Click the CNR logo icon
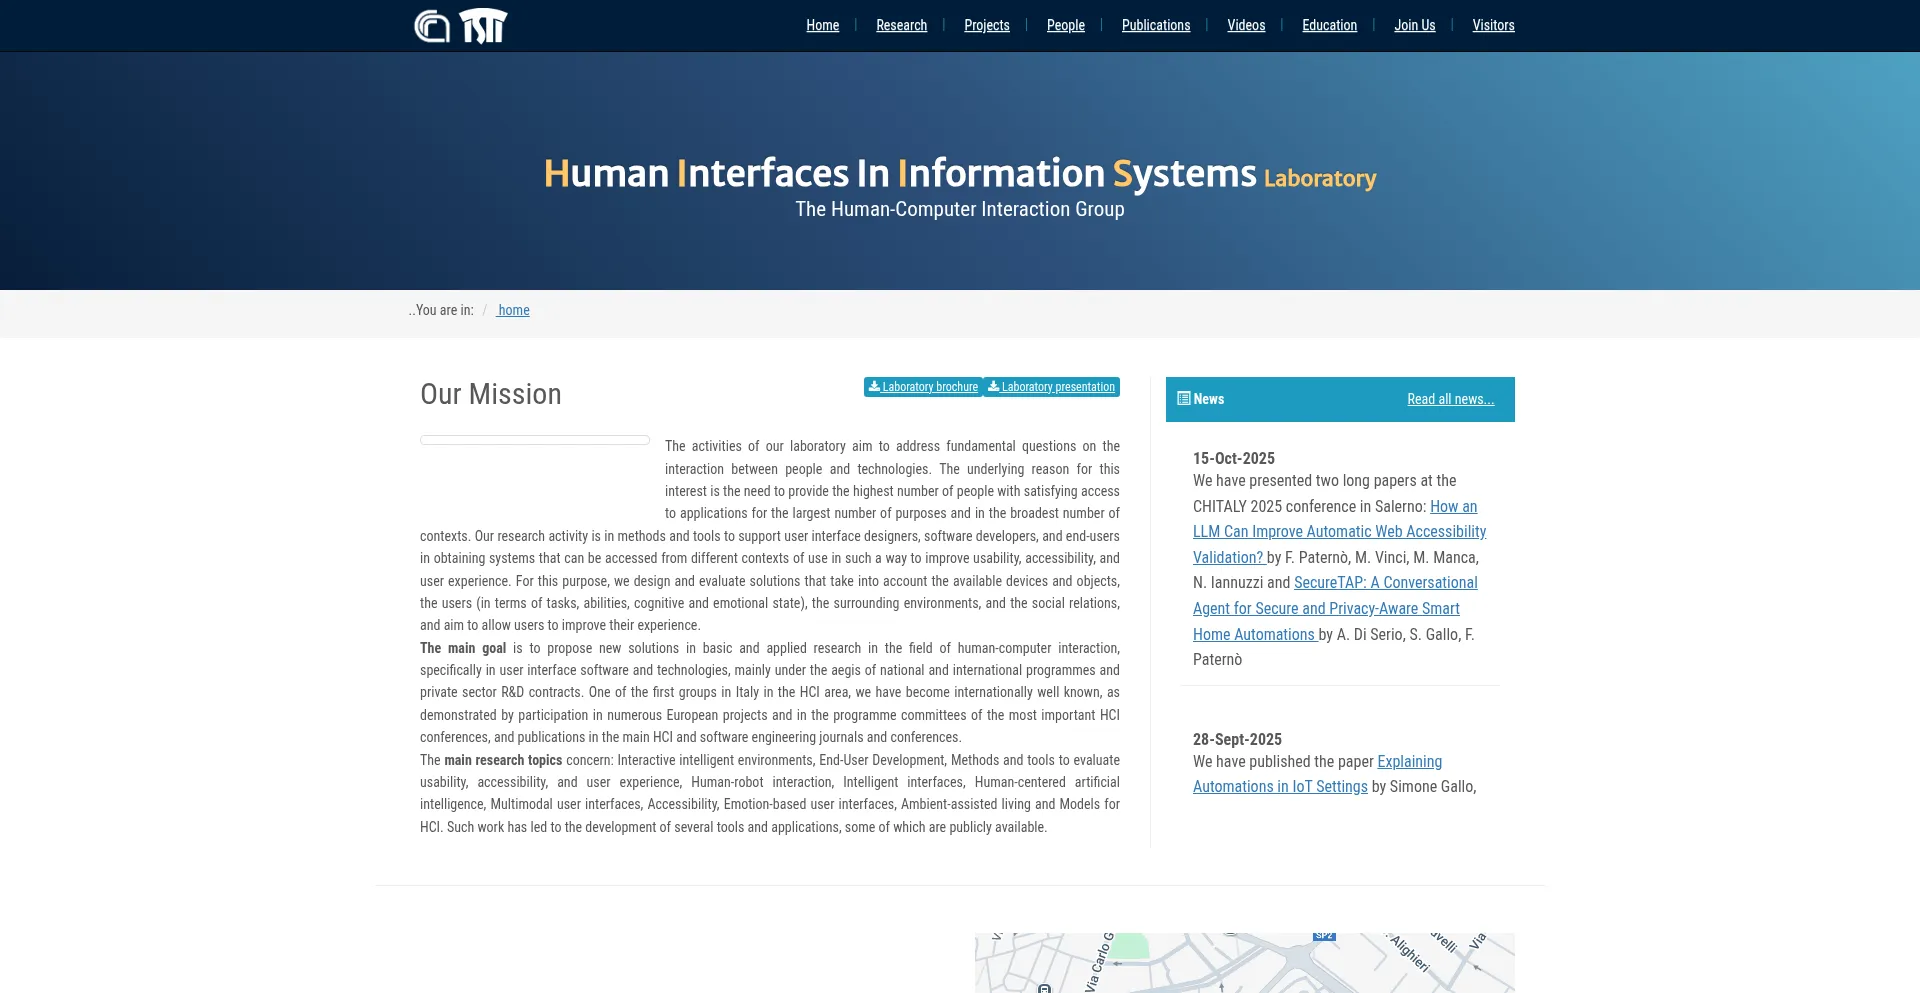Viewport: 1920px width, 993px height. (432, 26)
